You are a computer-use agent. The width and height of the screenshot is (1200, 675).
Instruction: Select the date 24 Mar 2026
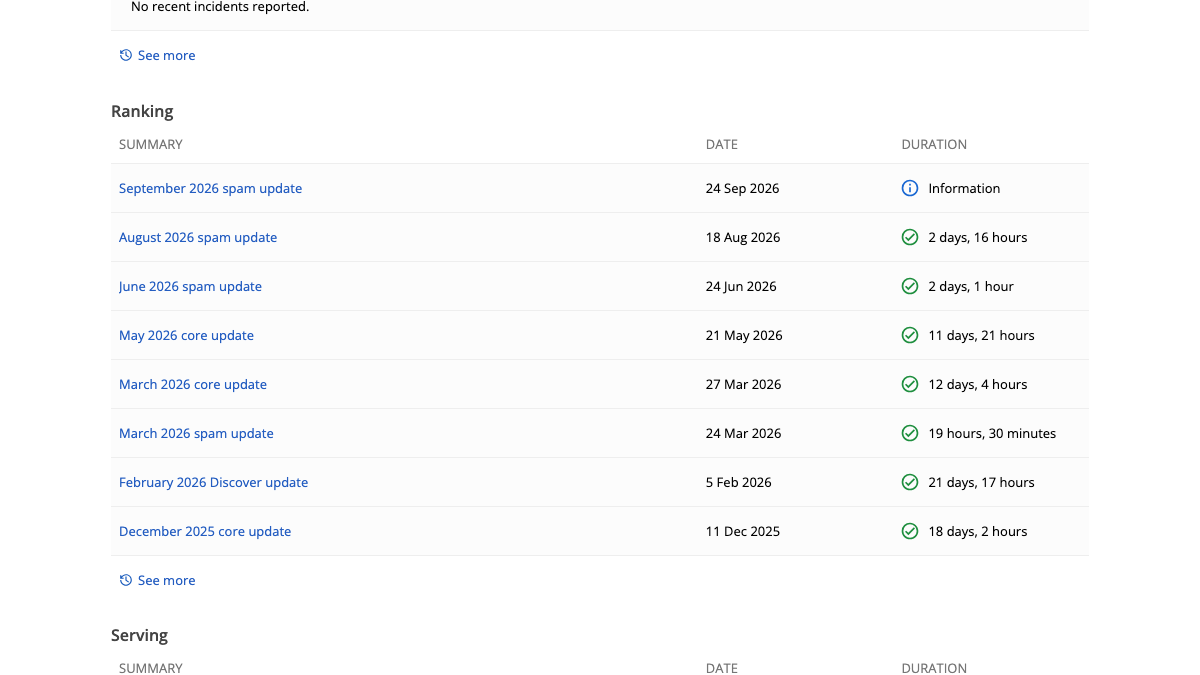[x=743, y=433]
